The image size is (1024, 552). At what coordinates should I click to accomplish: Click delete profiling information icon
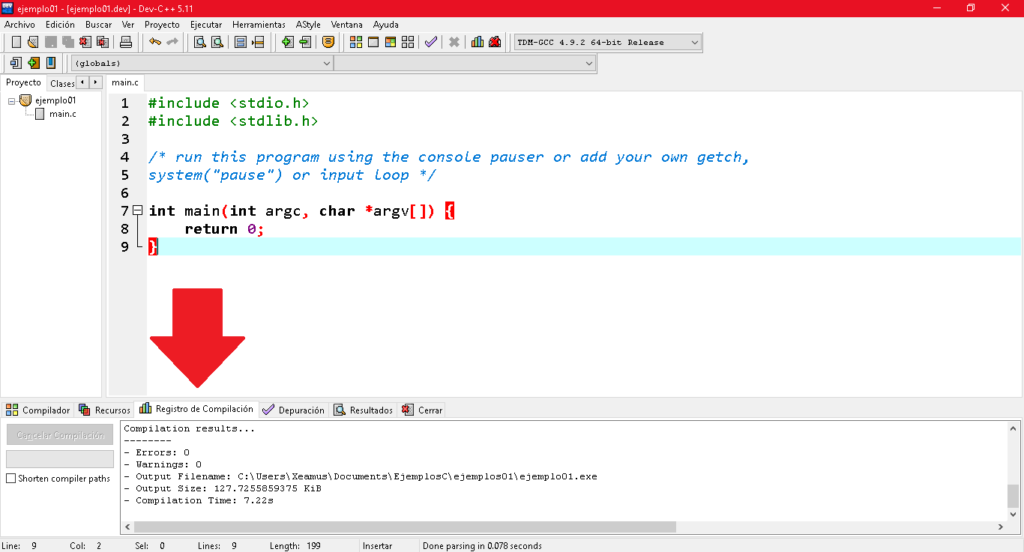(495, 42)
